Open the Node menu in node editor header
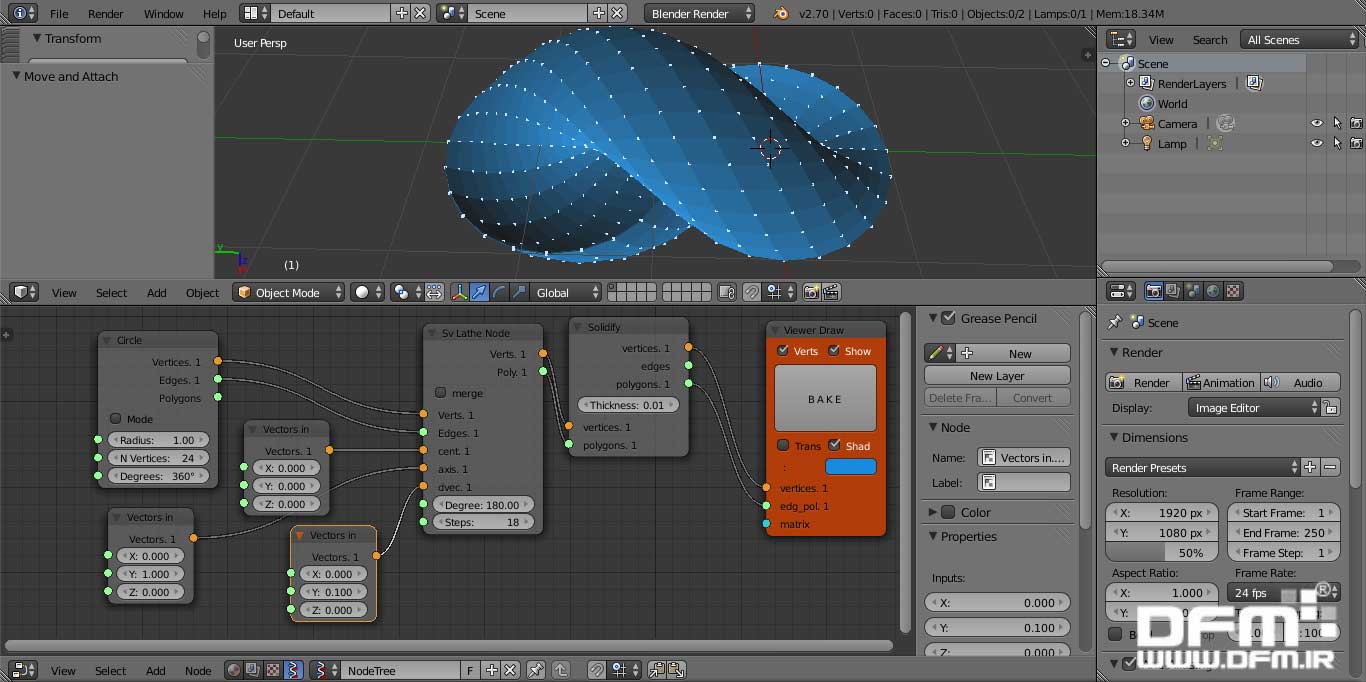Image resolution: width=1366 pixels, height=682 pixels. coord(198,670)
